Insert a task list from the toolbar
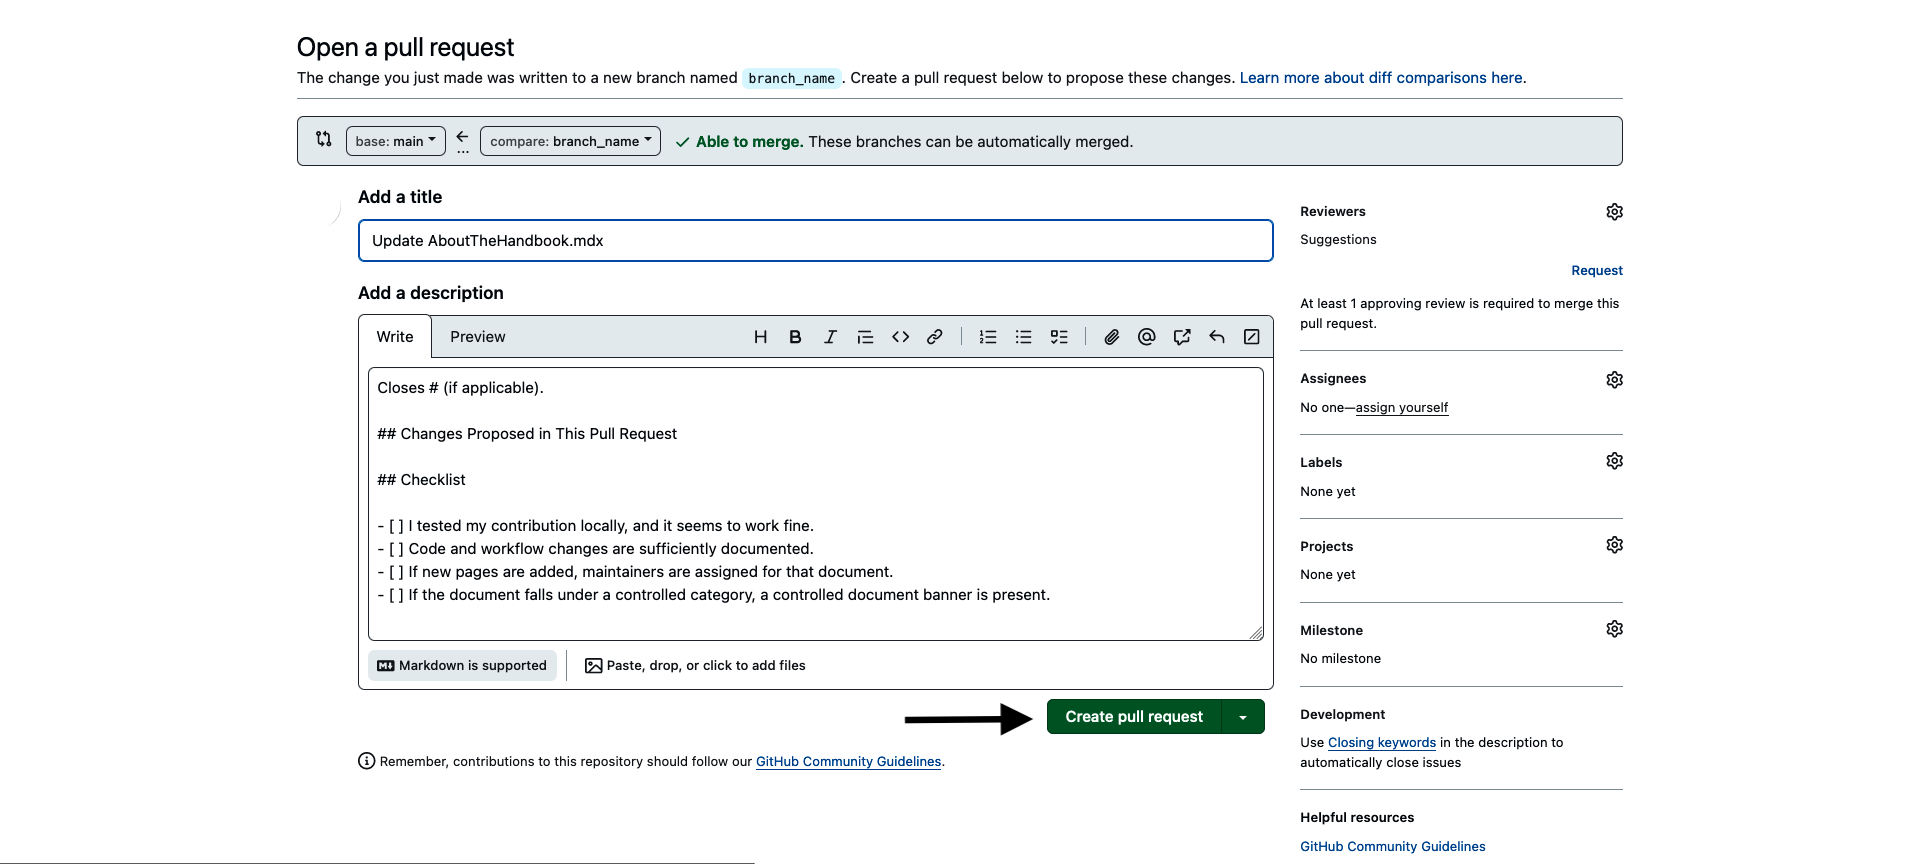1920x864 pixels. coord(1059,337)
